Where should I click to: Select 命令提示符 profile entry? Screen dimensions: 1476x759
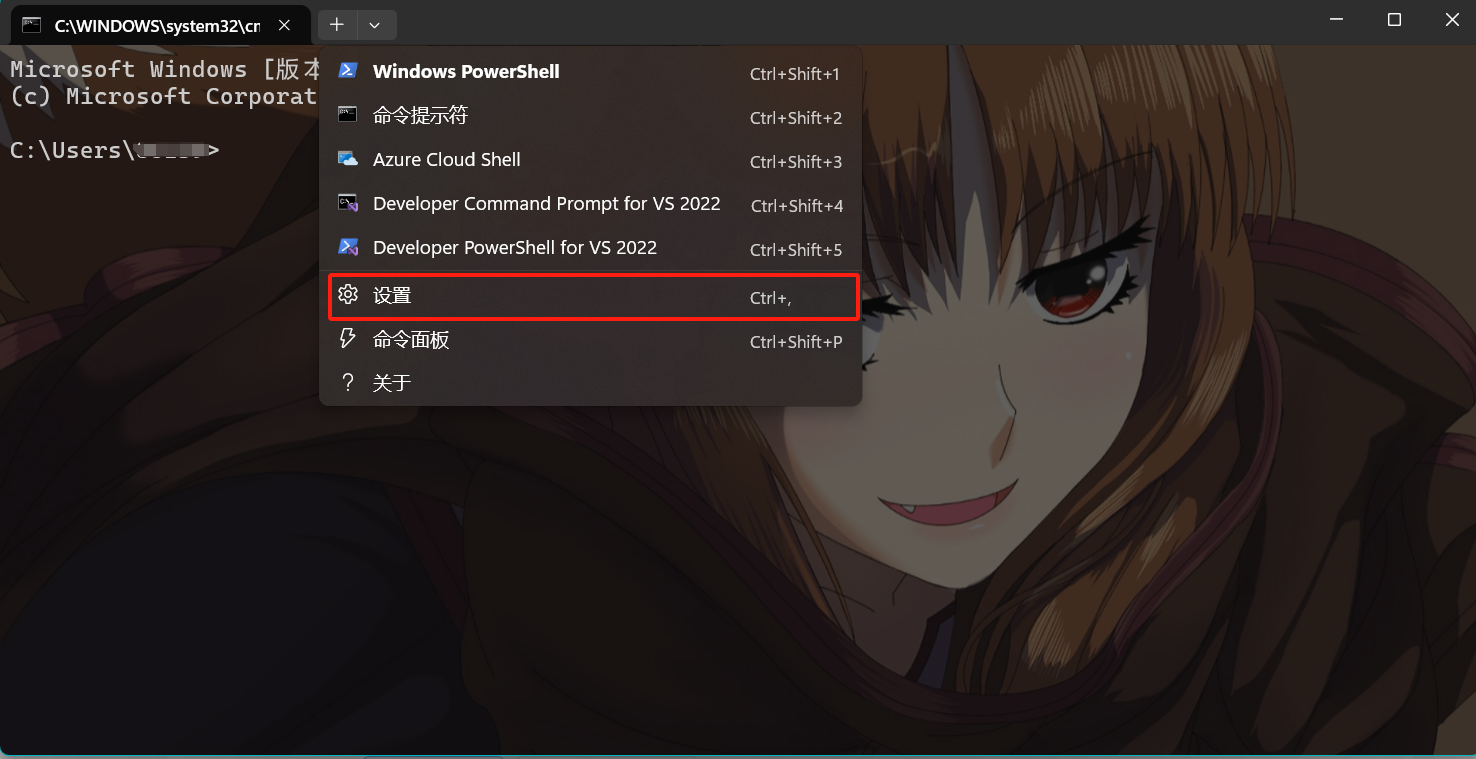point(590,116)
